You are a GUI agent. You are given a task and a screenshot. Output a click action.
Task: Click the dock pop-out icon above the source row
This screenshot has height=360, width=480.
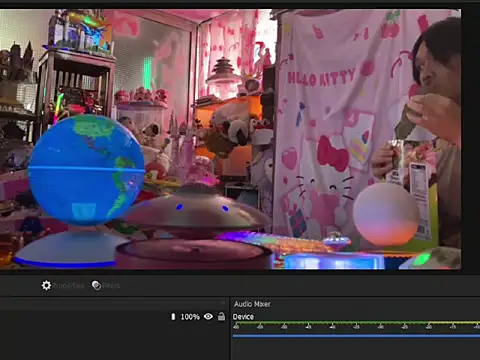[223, 303]
